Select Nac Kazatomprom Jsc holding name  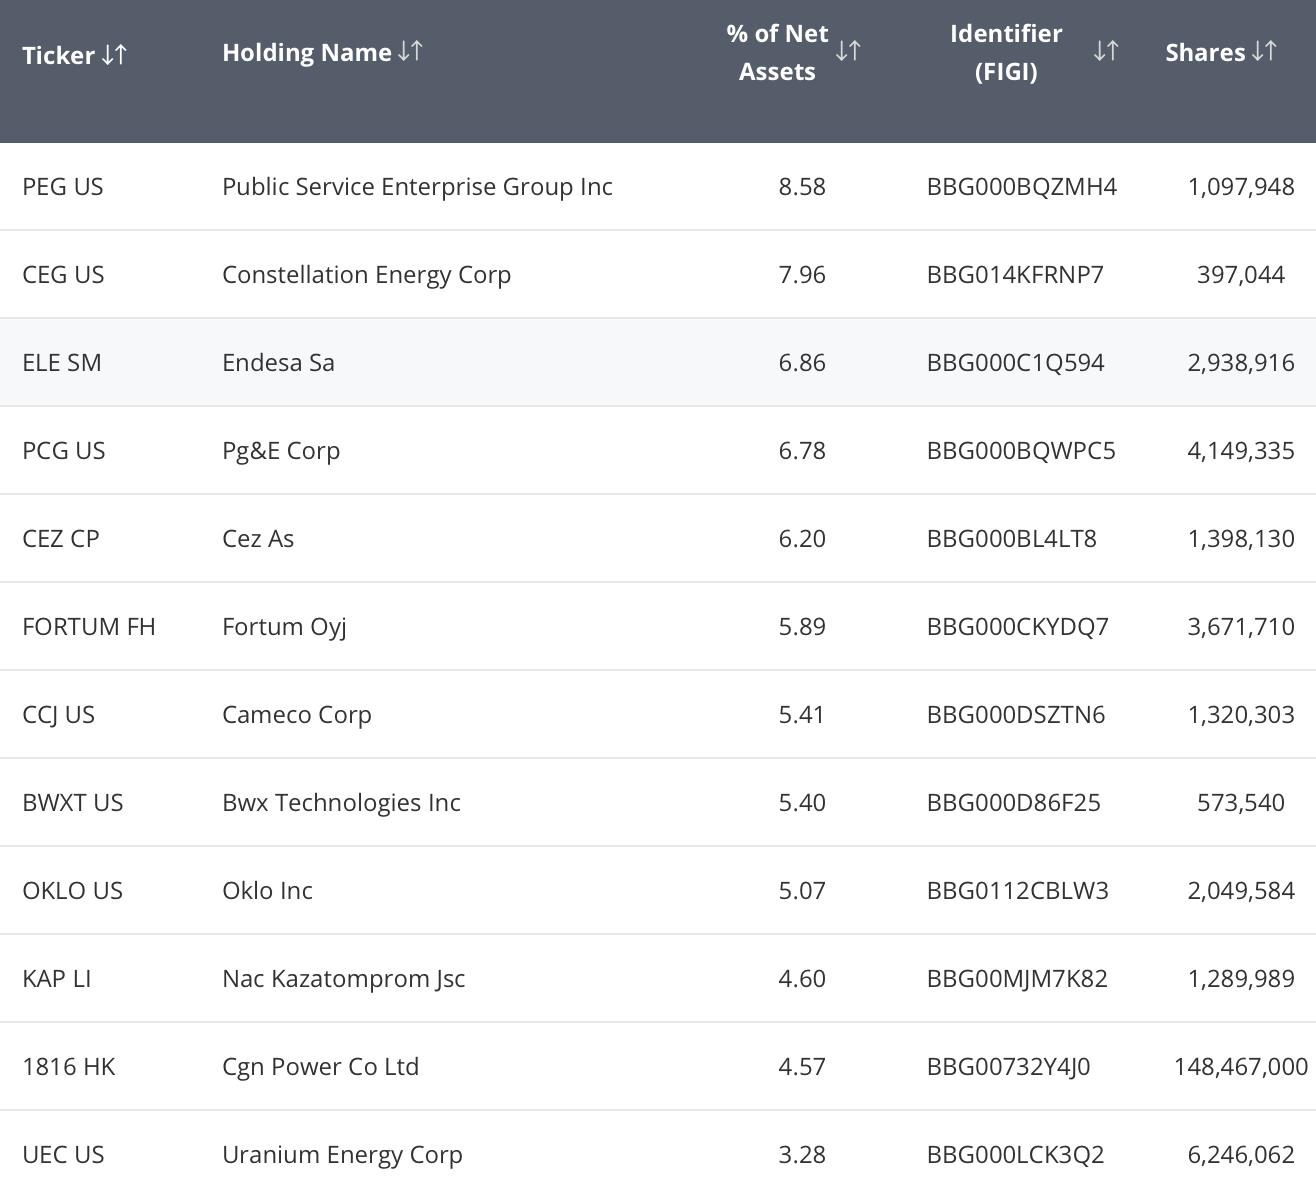click(343, 979)
